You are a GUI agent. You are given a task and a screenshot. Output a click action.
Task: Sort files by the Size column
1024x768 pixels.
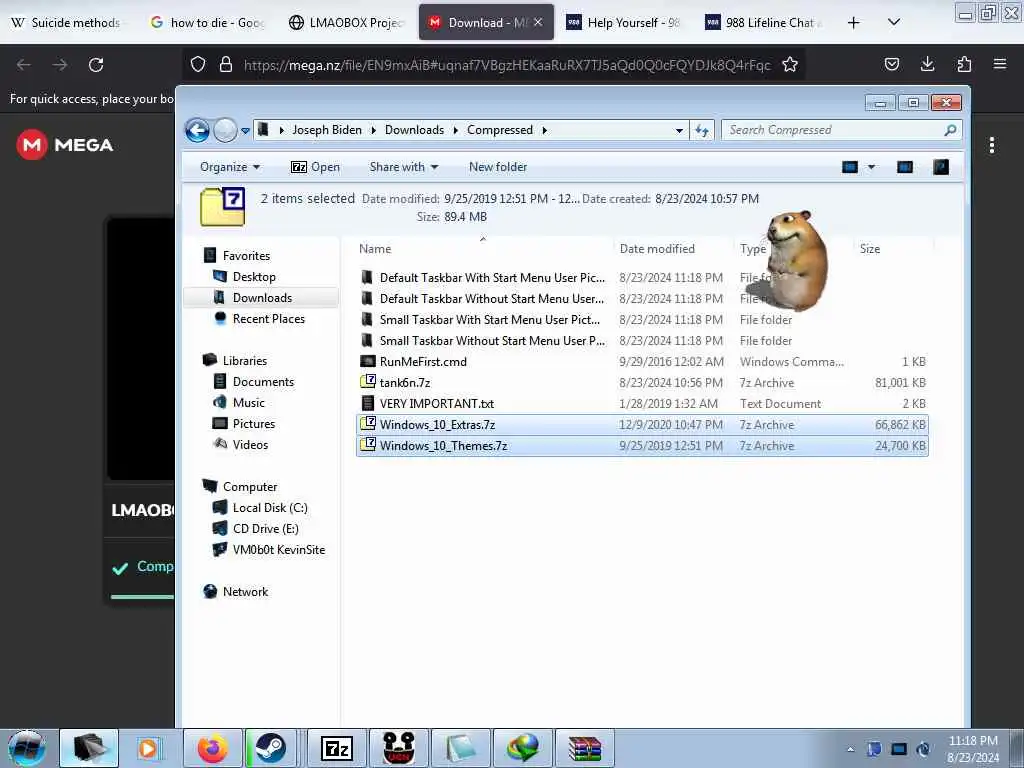(x=870, y=249)
